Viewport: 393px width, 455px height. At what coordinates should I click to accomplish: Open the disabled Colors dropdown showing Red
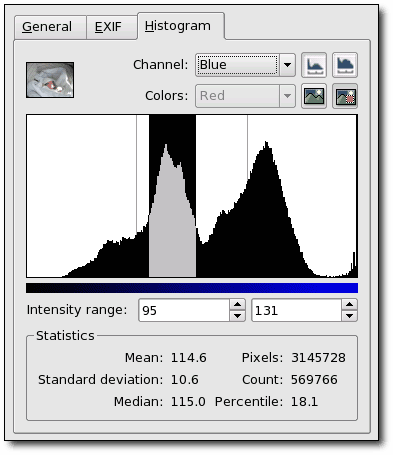(x=245, y=96)
